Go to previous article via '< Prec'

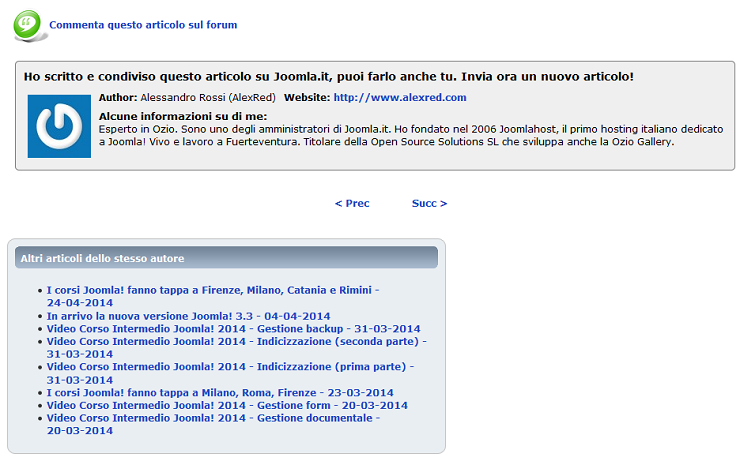pos(352,203)
